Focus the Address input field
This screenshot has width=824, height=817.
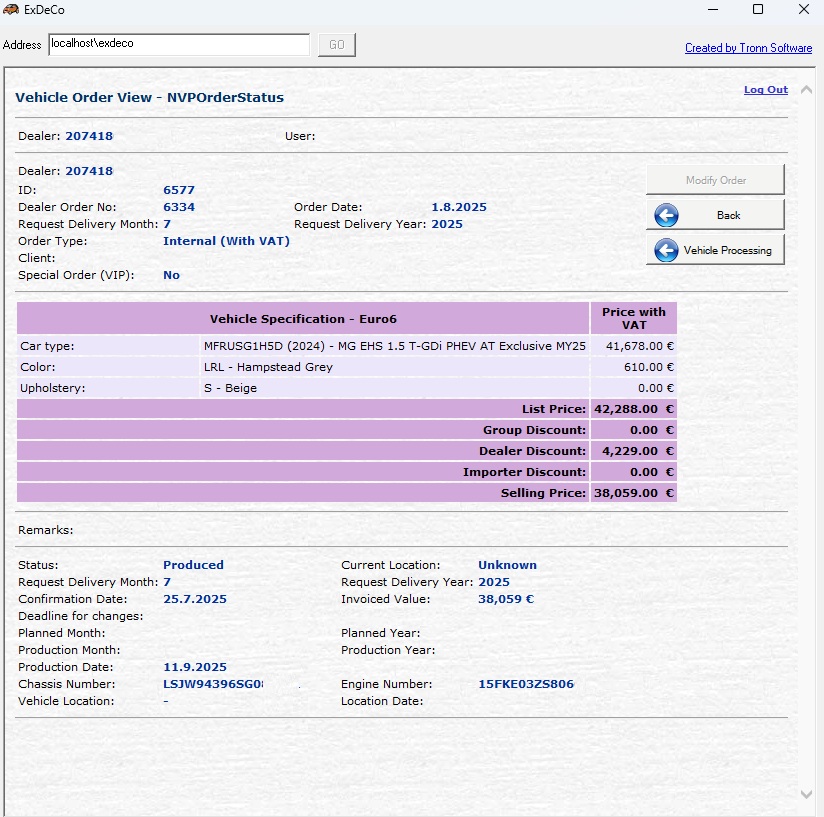coord(179,45)
